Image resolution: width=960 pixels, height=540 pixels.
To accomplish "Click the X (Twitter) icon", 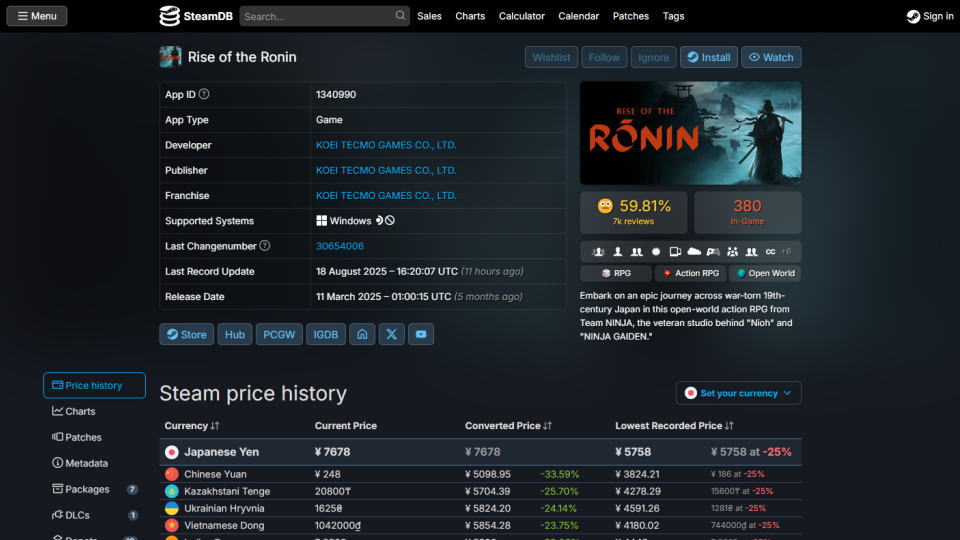I will pyautogui.click(x=392, y=334).
